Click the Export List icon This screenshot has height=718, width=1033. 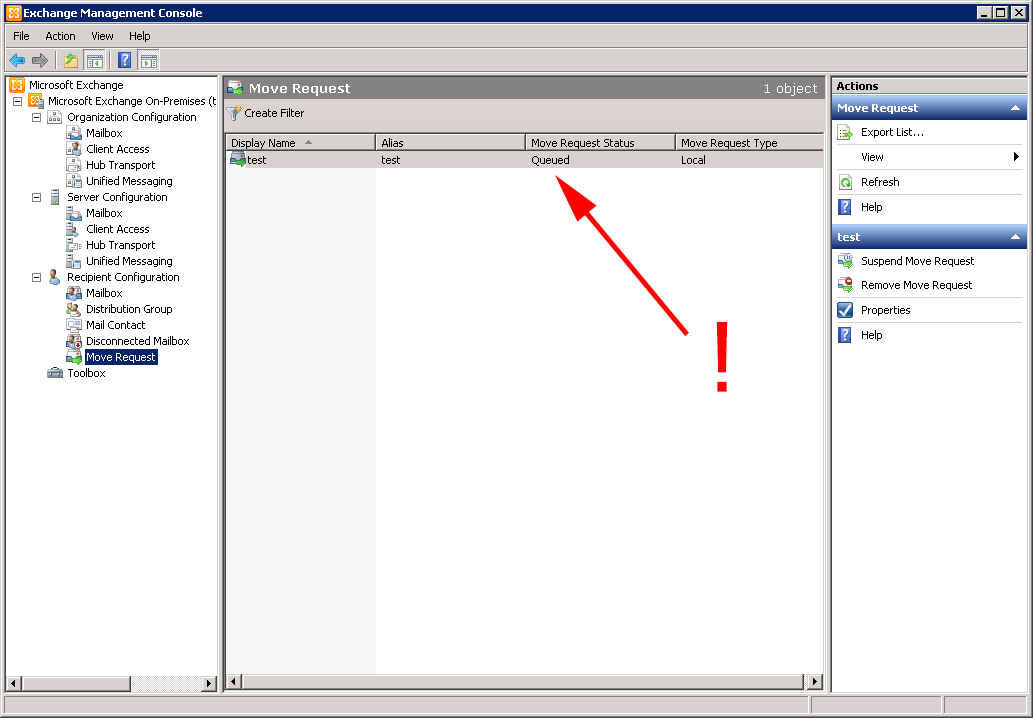coord(845,132)
